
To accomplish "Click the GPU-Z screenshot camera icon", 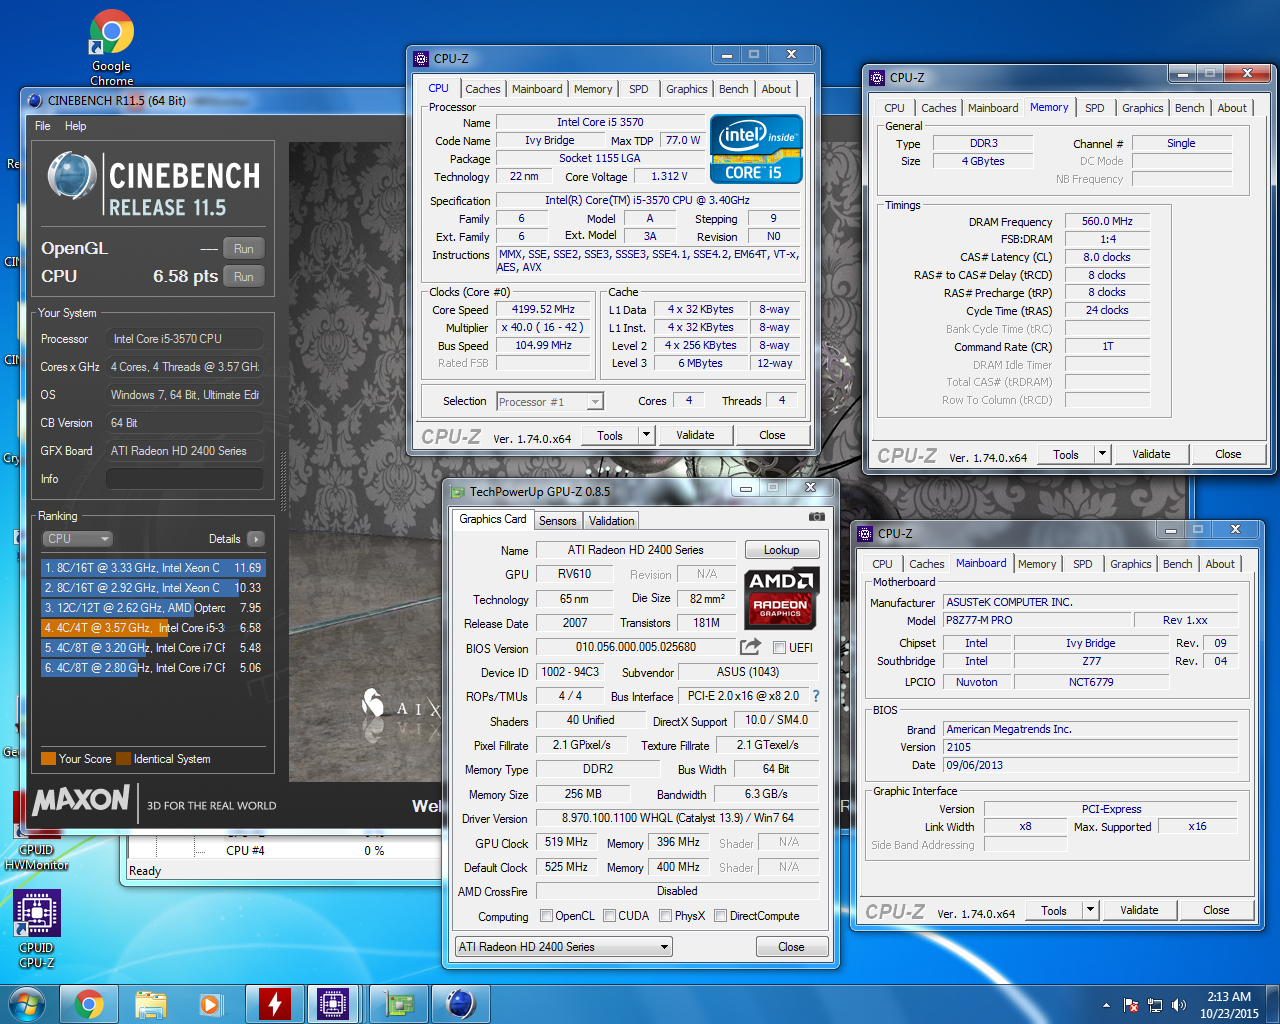I will (x=817, y=517).
